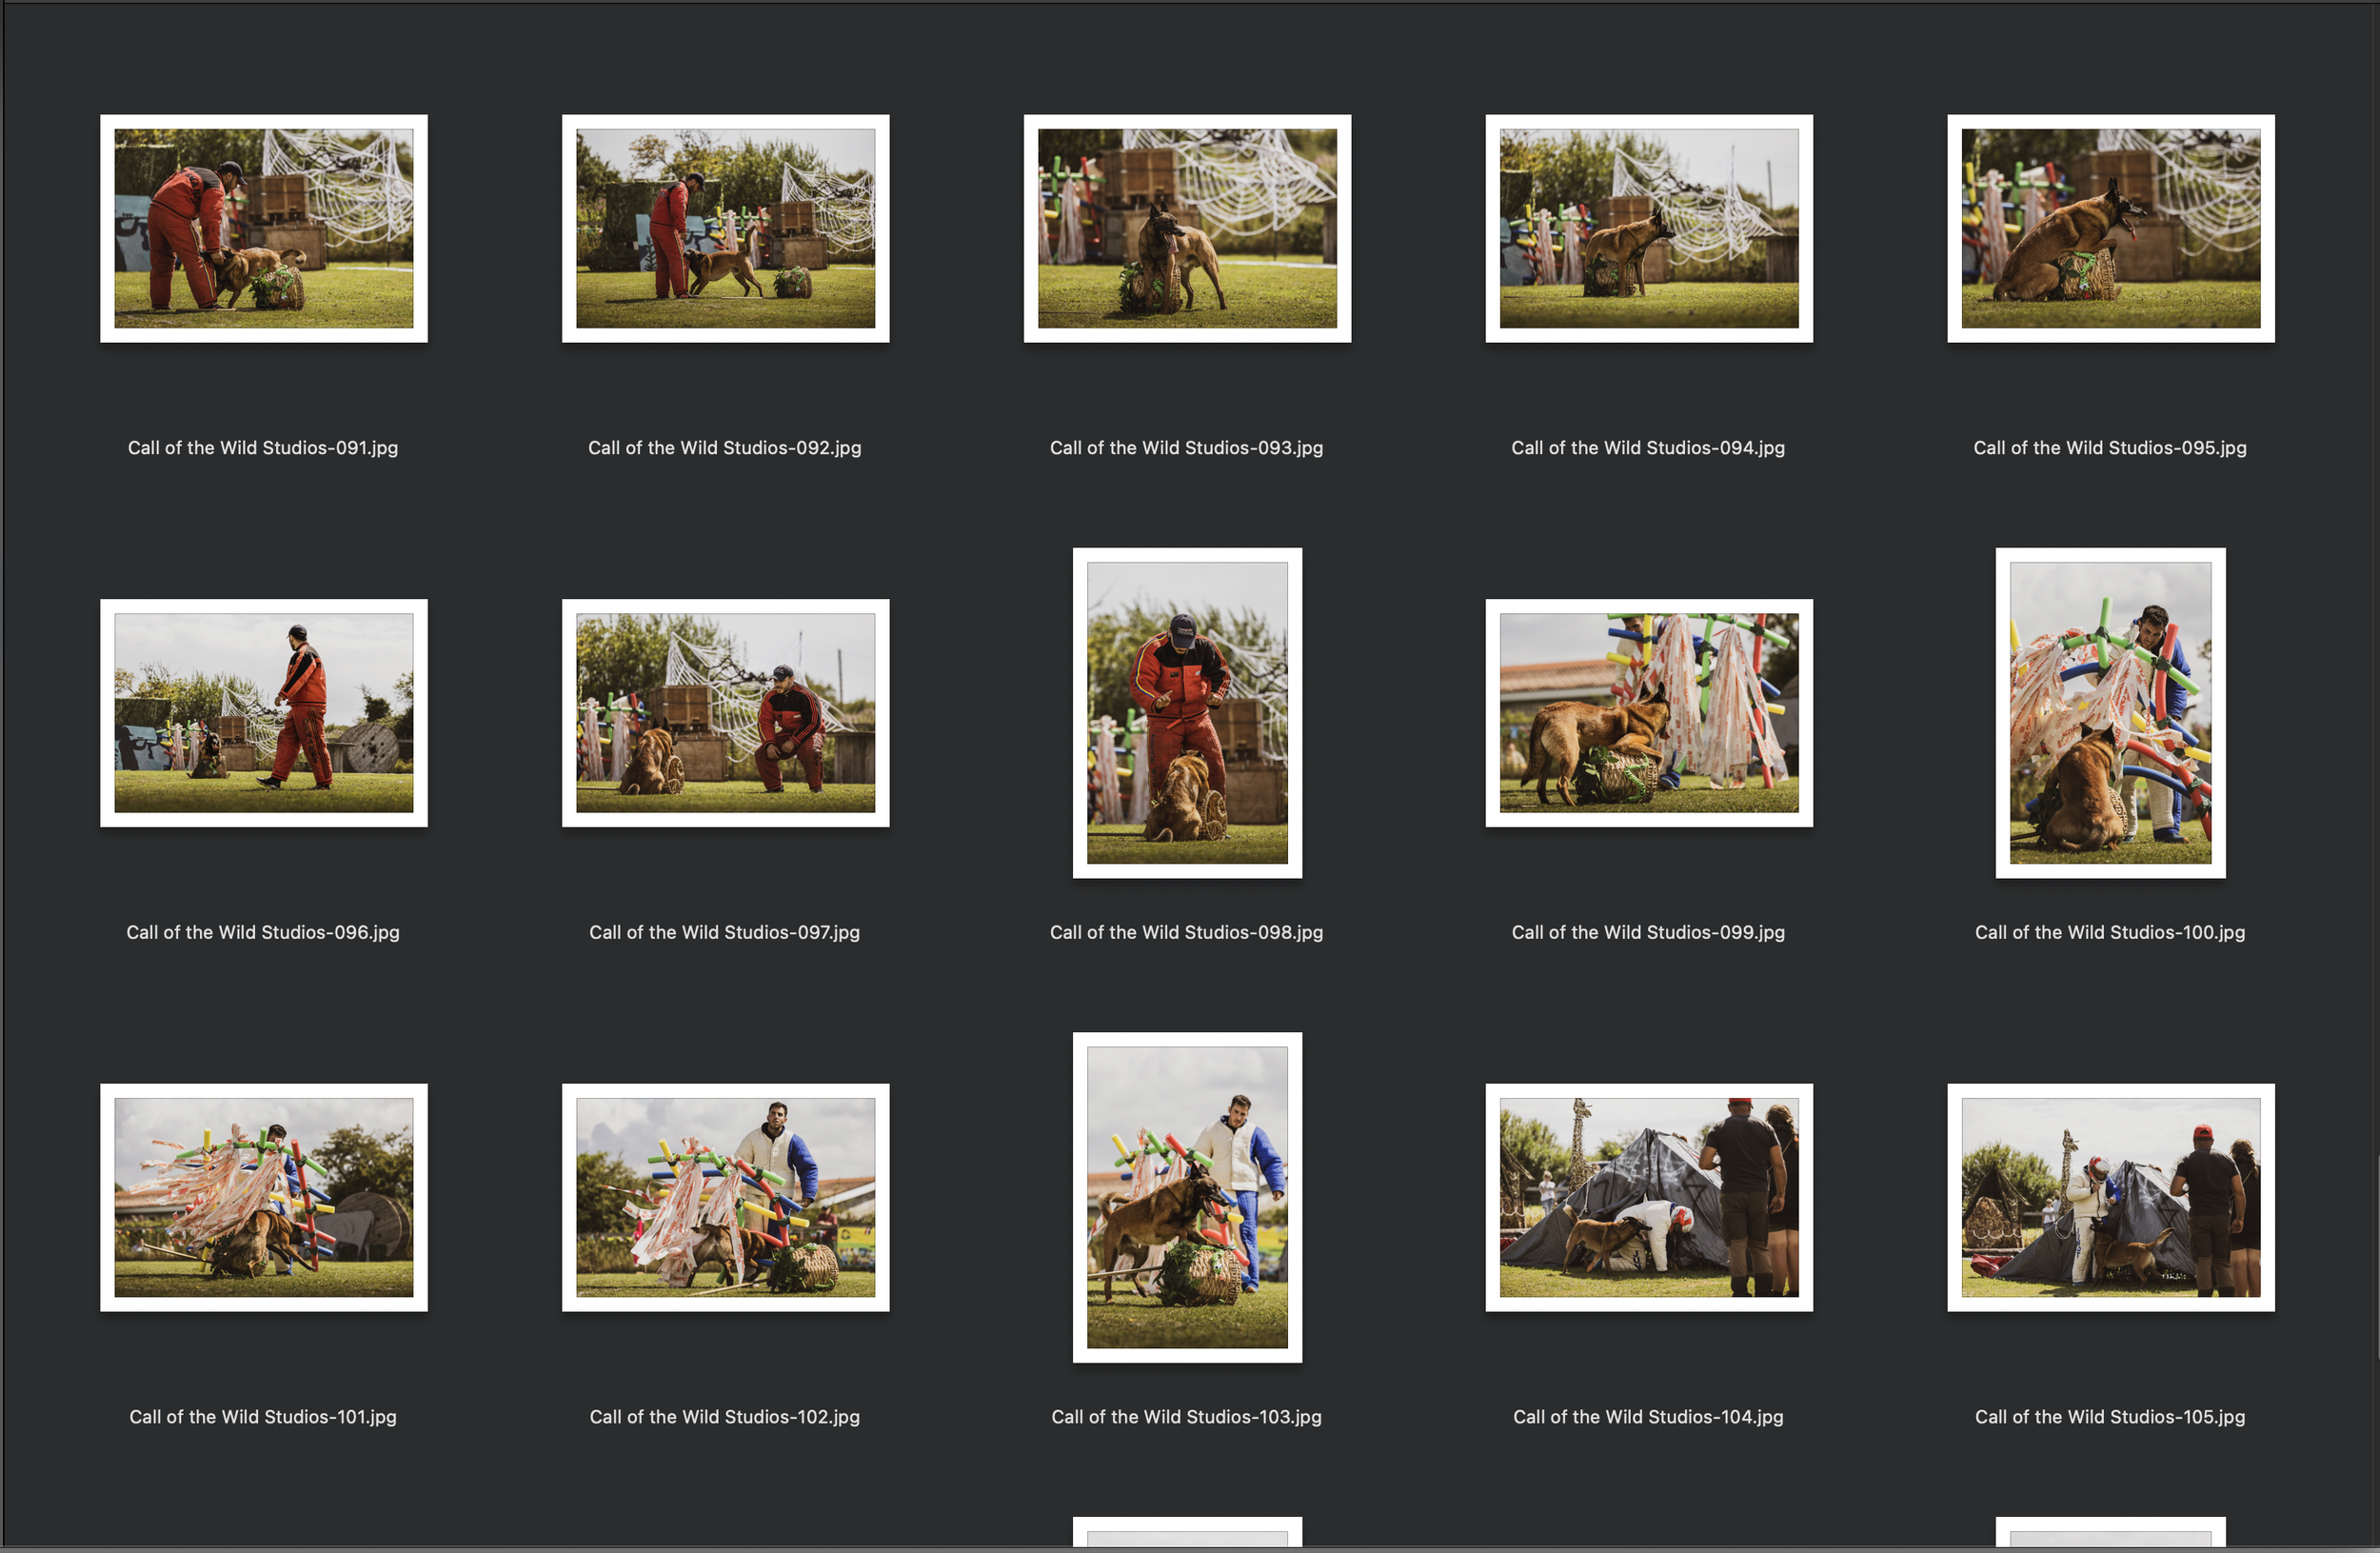Viewport: 2380px width, 1553px height.
Task: Select image Call of the Wild Studios-095.jpg
Action: [2110, 228]
